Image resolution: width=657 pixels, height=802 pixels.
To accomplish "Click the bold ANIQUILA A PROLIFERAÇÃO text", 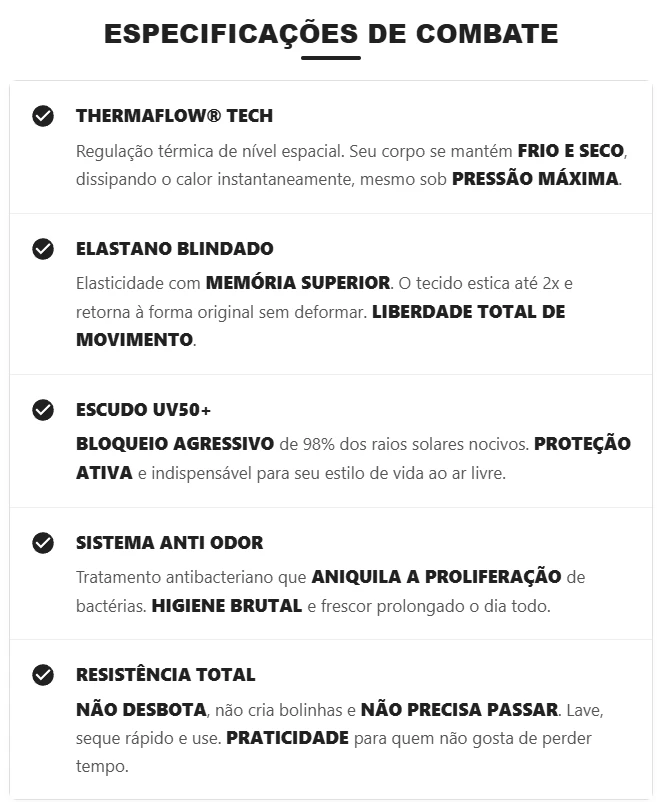I will [x=437, y=577].
